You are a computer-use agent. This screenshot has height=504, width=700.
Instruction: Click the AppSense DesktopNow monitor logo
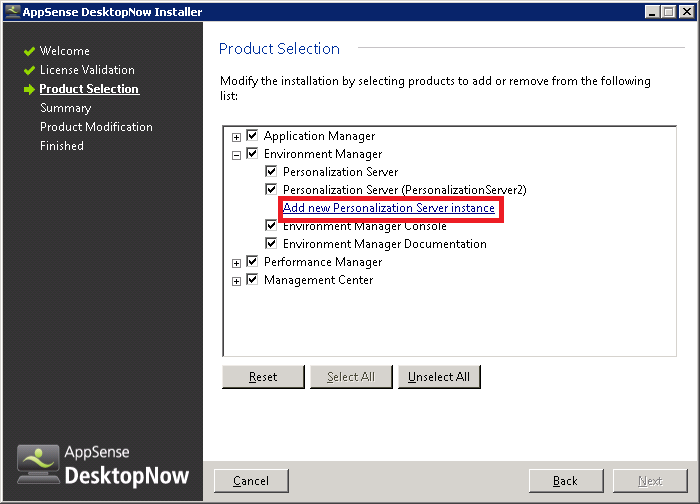pyautogui.click(x=38, y=464)
